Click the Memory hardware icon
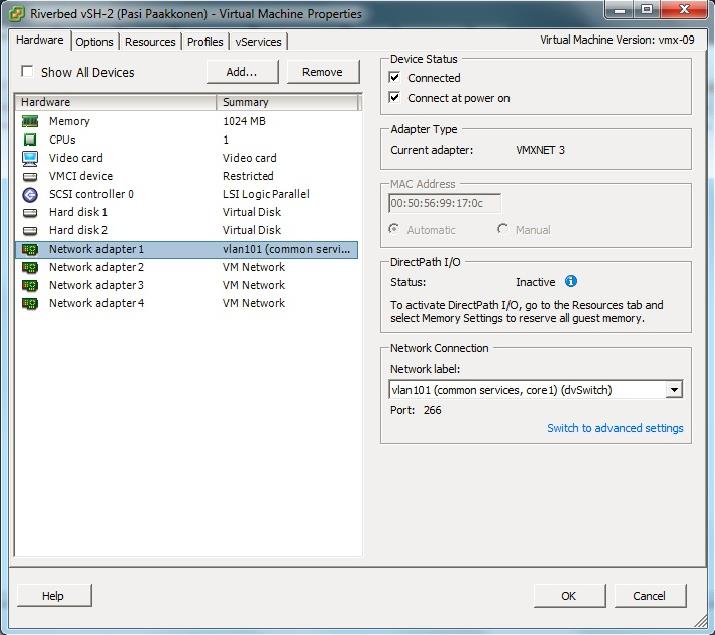The image size is (715, 635). pyautogui.click(x=30, y=121)
